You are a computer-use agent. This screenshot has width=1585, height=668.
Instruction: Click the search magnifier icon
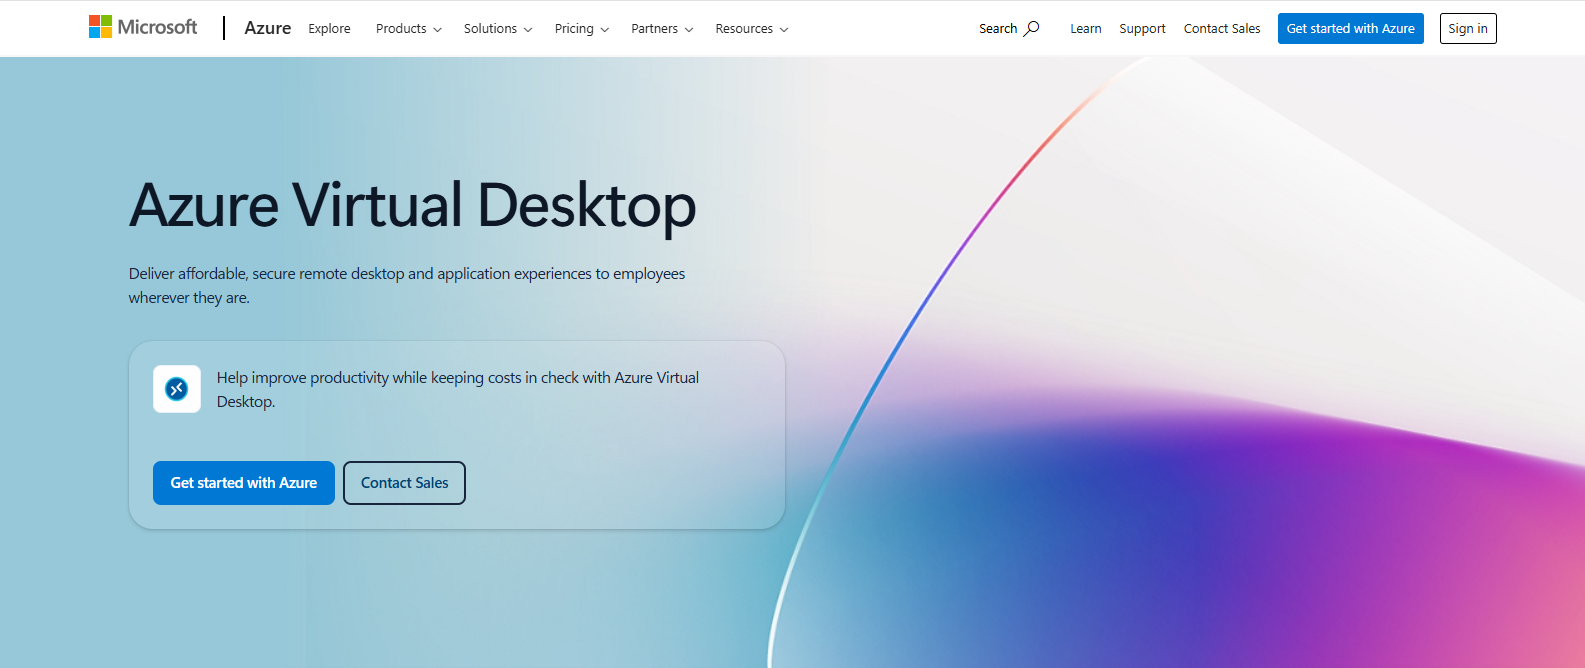[x=1031, y=28]
